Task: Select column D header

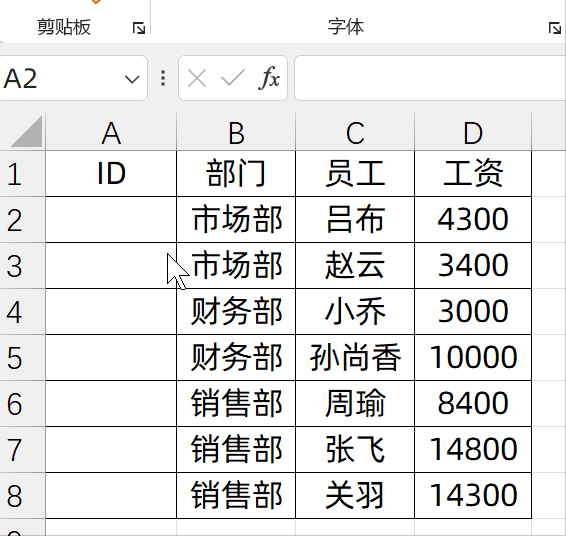Action: coord(473,132)
